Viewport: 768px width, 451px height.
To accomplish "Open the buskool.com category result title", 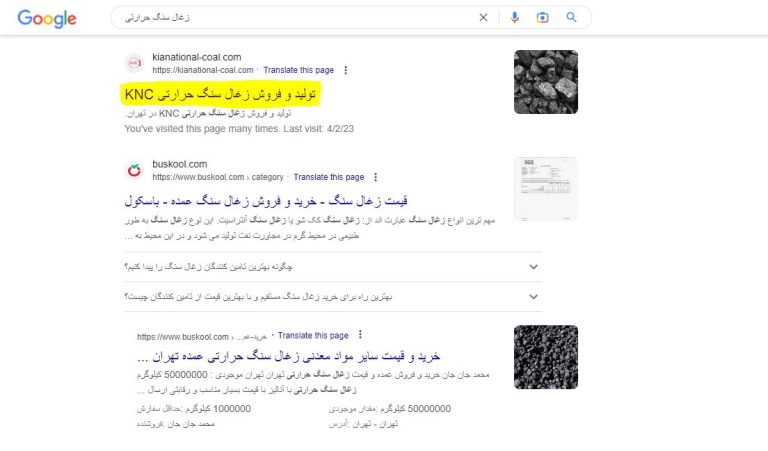I will click(266, 201).
